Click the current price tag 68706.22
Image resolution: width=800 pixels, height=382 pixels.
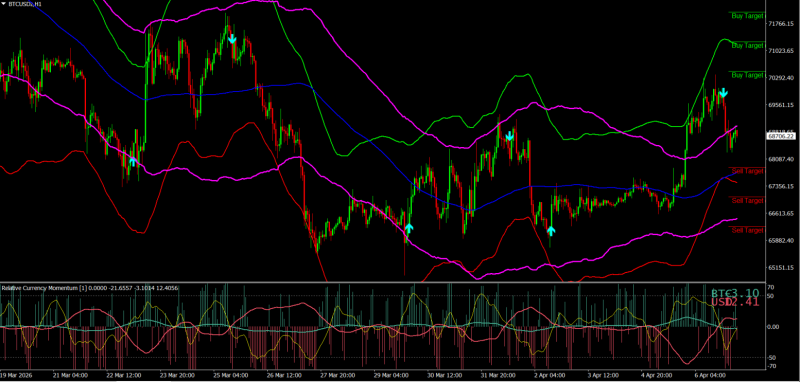781,136
